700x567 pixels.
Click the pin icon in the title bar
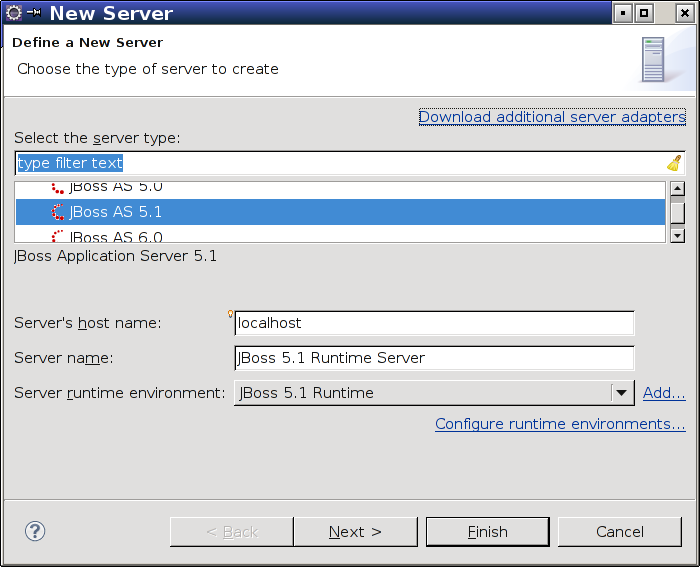pyautogui.click(x=34, y=13)
